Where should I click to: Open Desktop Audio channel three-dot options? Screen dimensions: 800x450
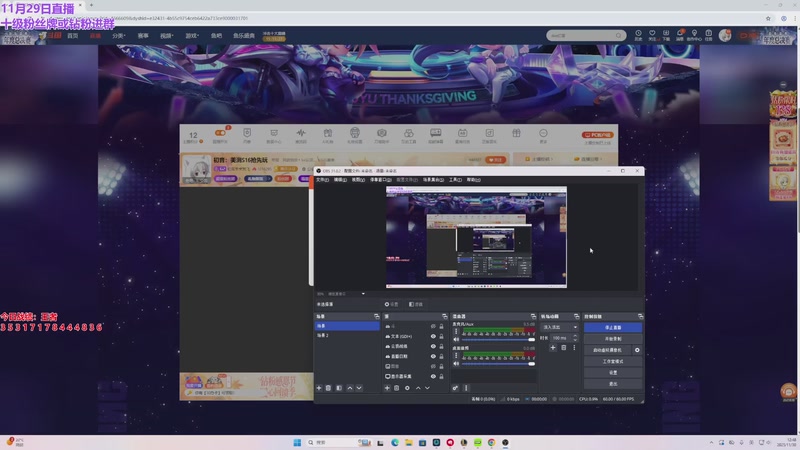(x=456, y=356)
